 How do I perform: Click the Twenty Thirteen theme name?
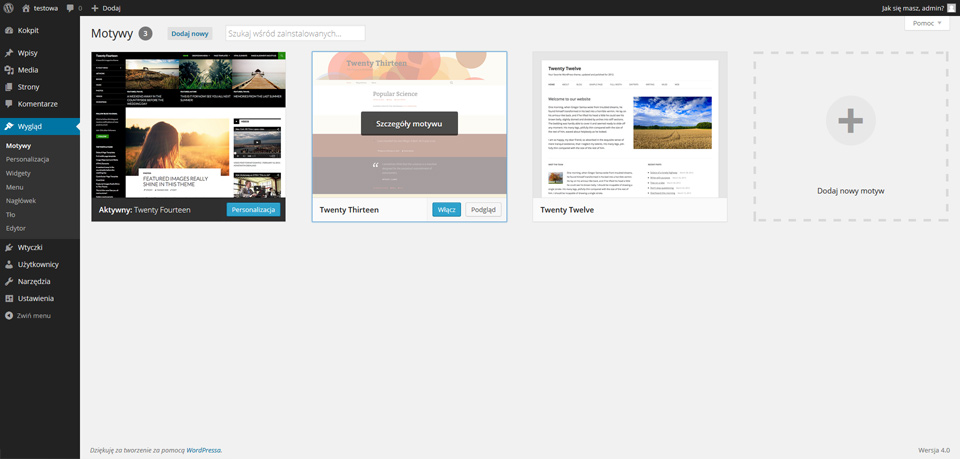(x=349, y=210)
